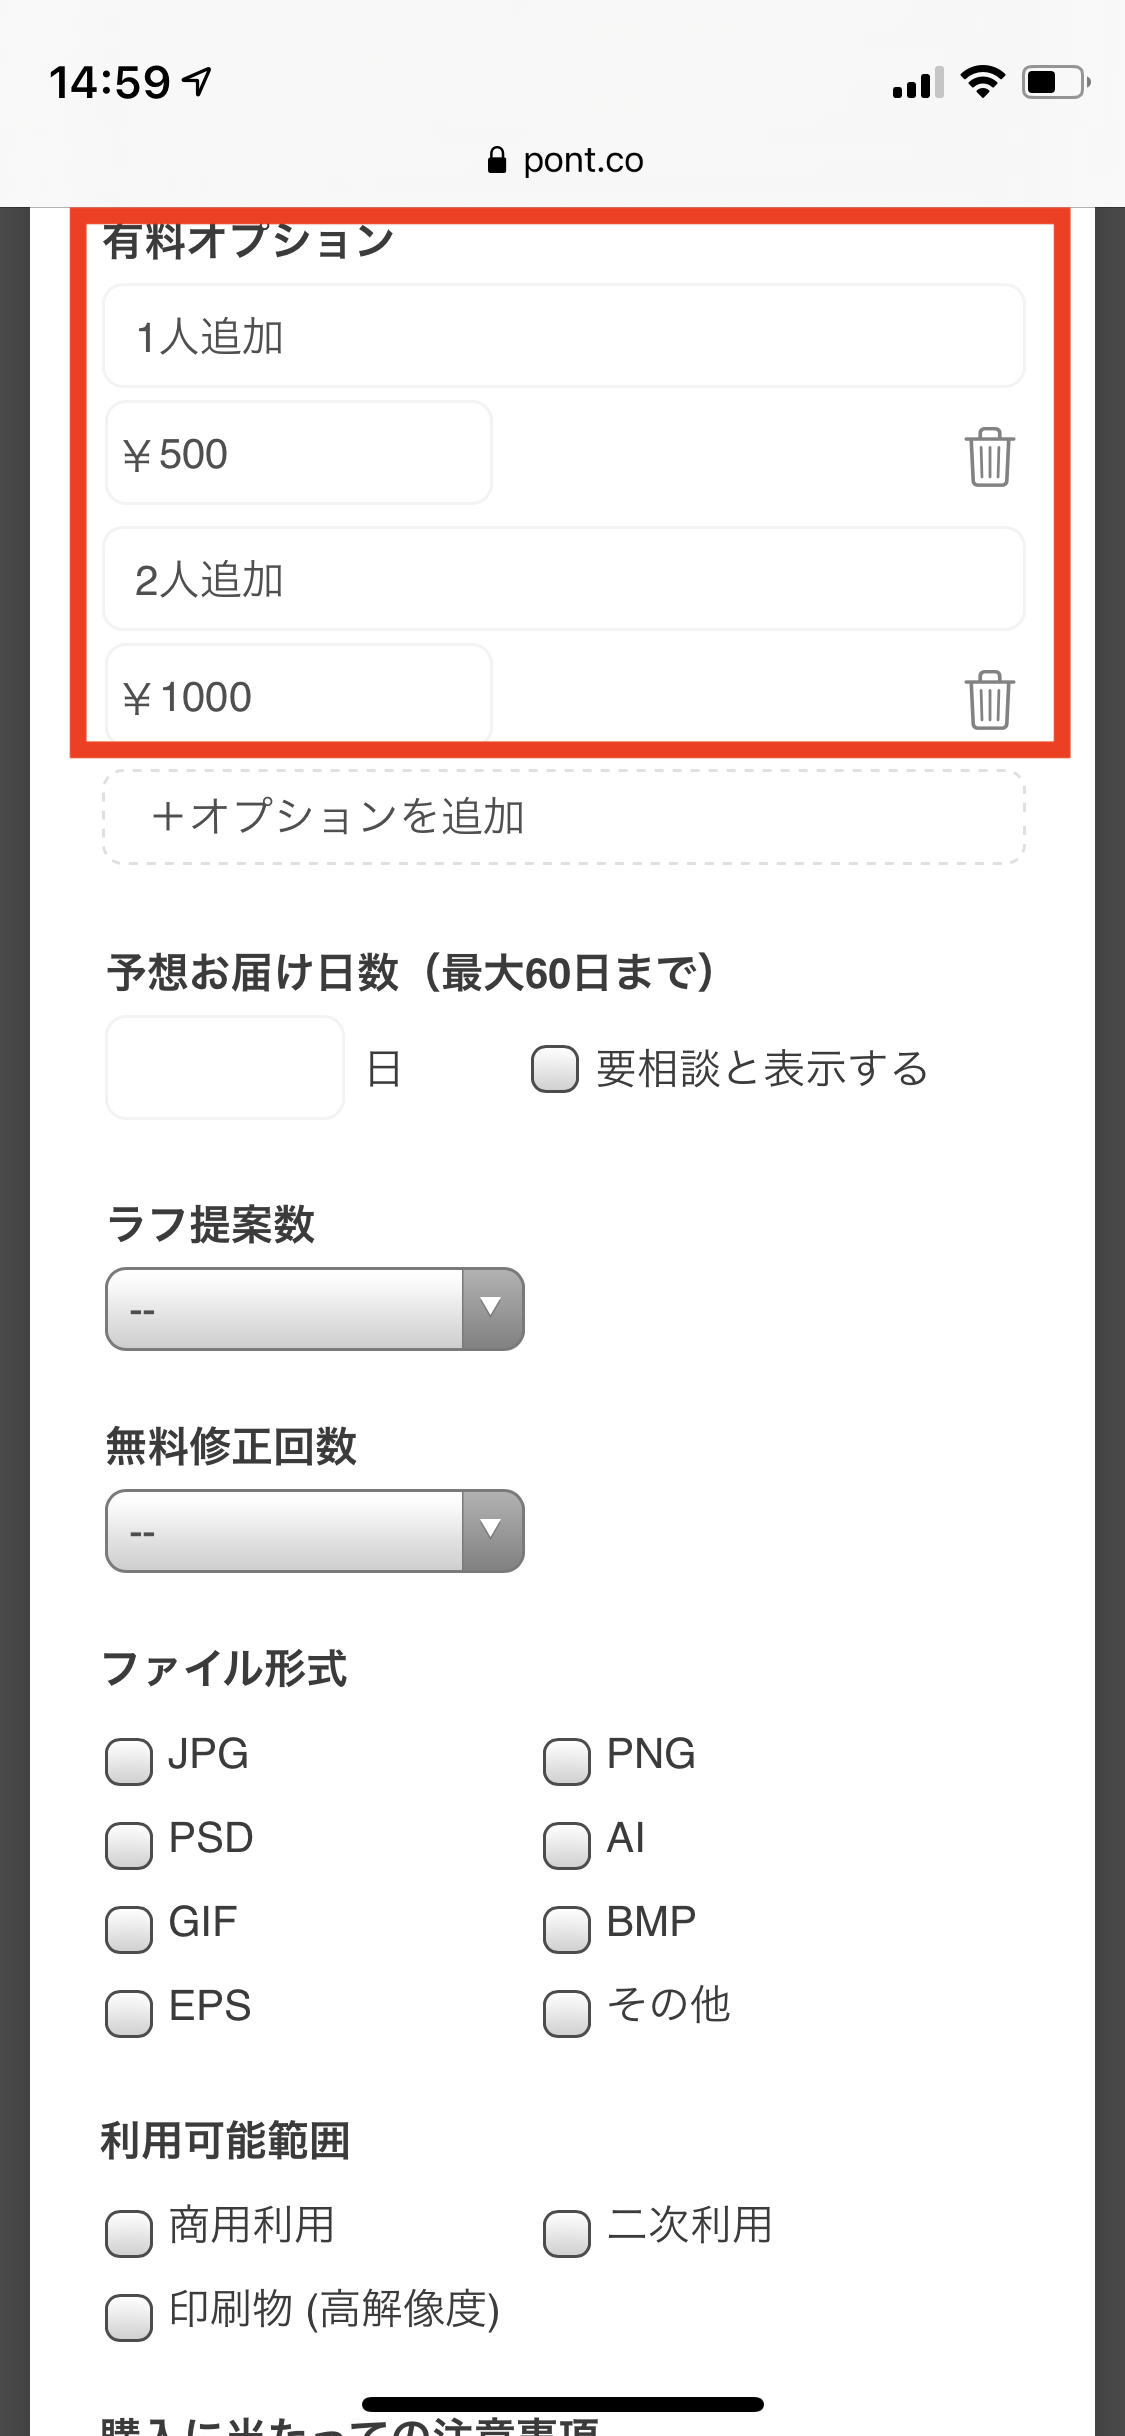Tap the lock icon beside pont.co
The image size is (1125, 2436).
[x=497, y=160]
